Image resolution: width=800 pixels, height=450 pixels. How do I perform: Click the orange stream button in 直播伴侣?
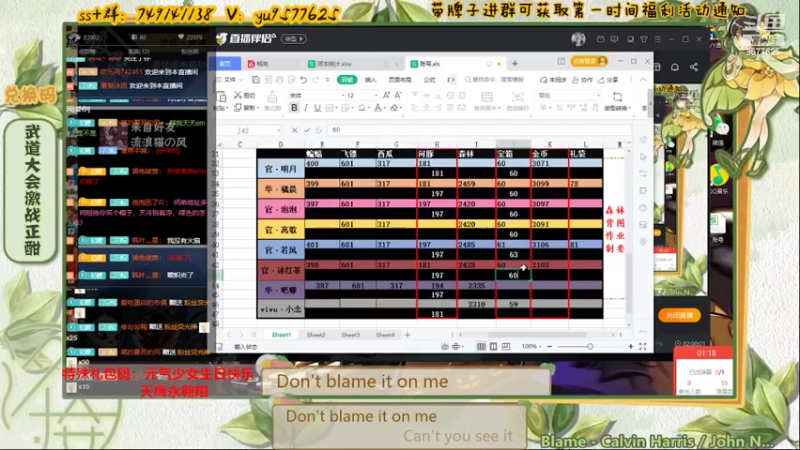point(679,315)
